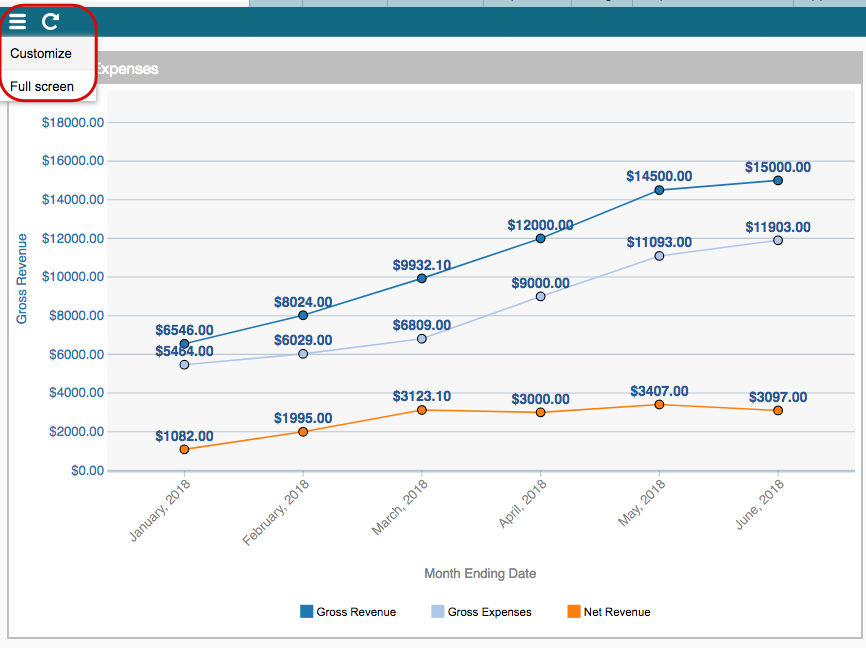Click the Month Ending Date axis title
The width and height of the screenshot is (866, 648).
[x=480, y=573]
